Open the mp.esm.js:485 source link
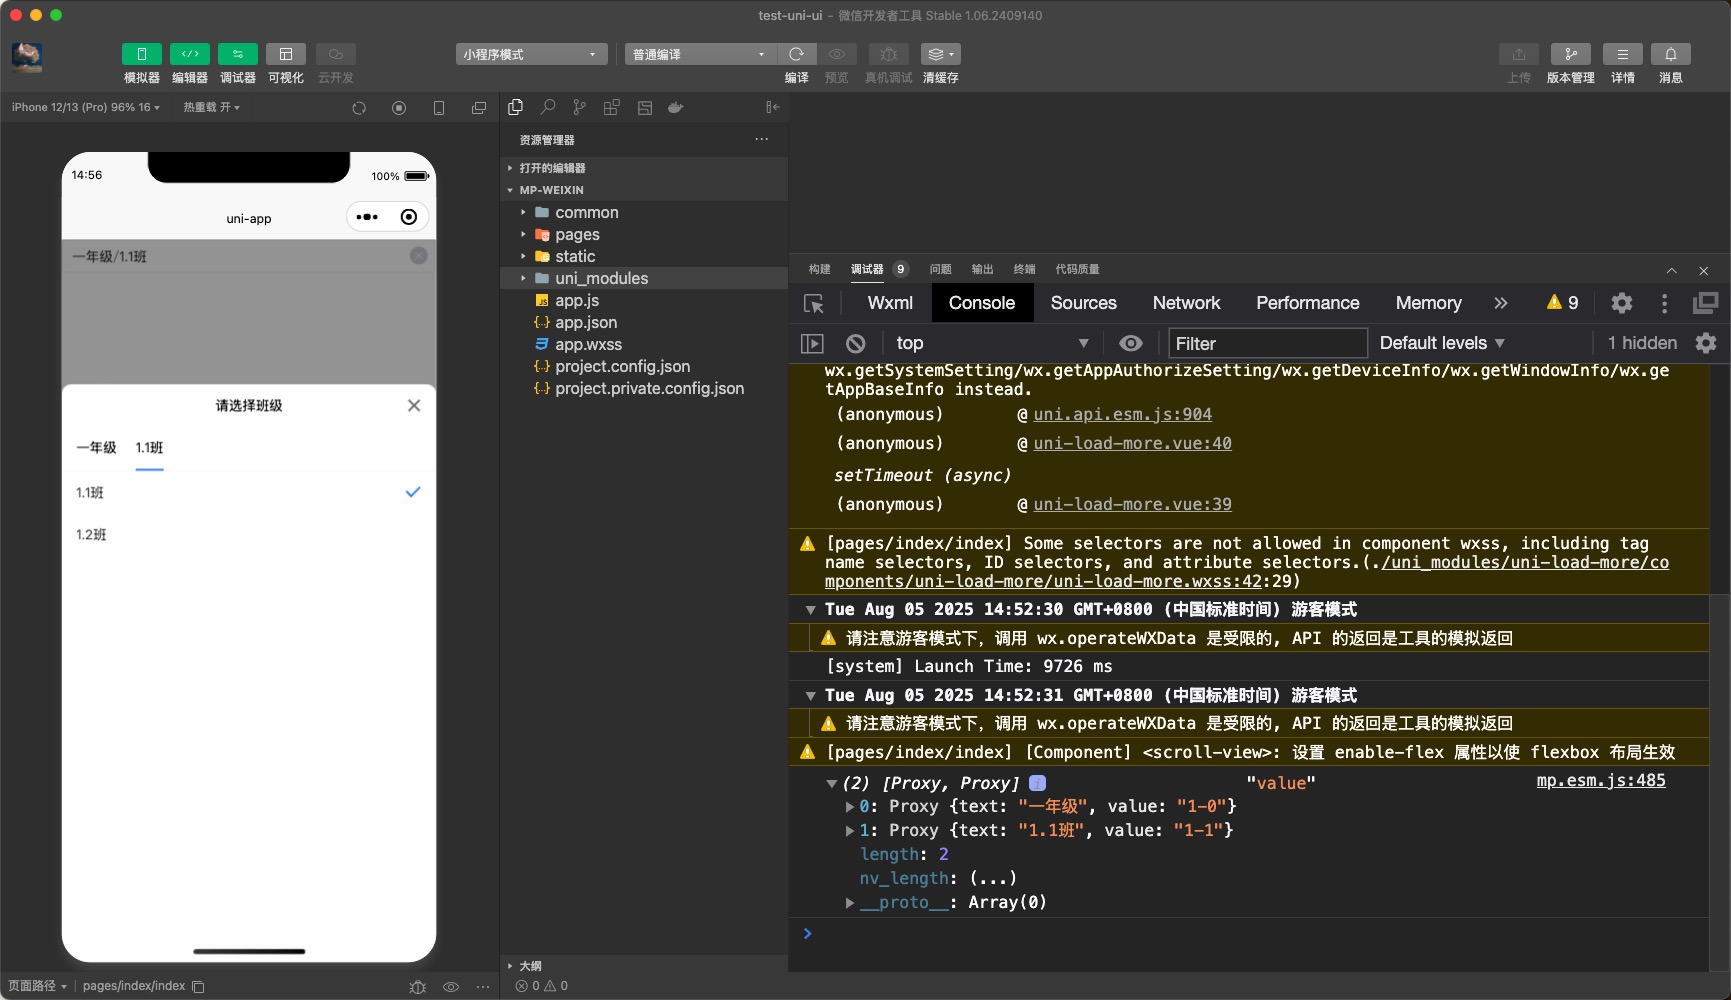Screen dimensions: 1731x1000 [1601, 780]
